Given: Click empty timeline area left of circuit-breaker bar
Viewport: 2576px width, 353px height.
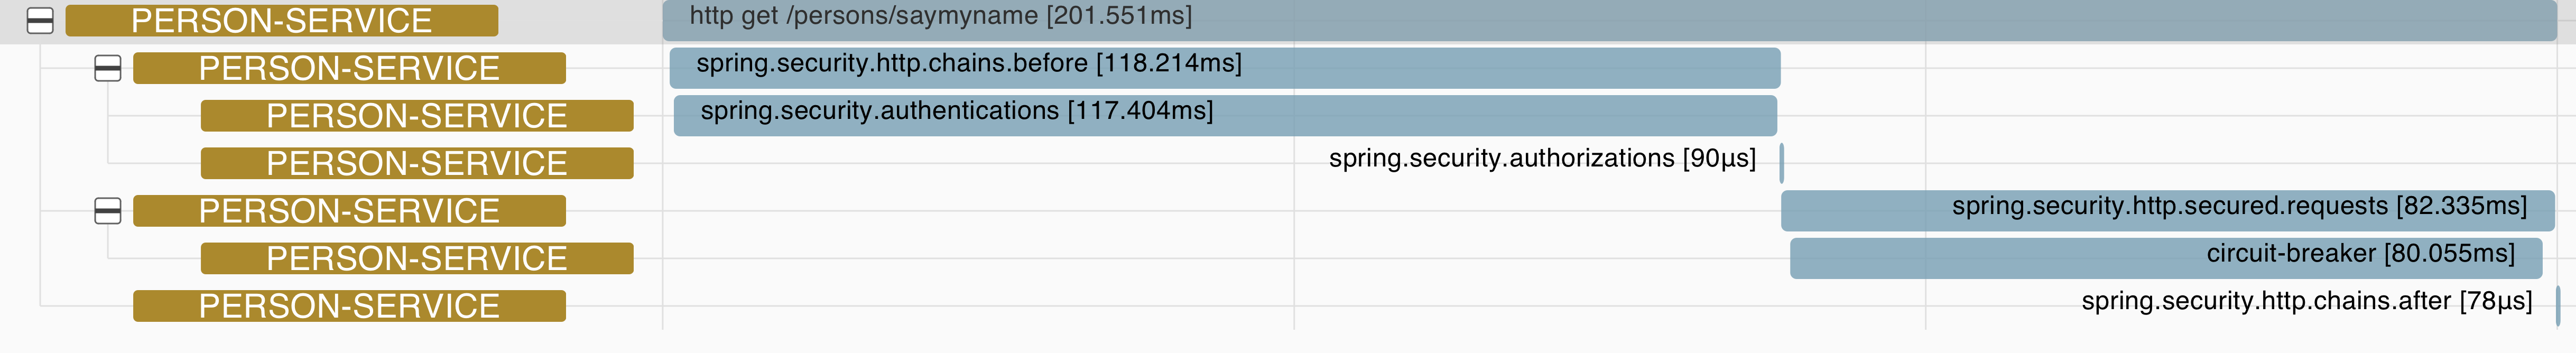Looking at the screenshot, I should (1200, 258).
